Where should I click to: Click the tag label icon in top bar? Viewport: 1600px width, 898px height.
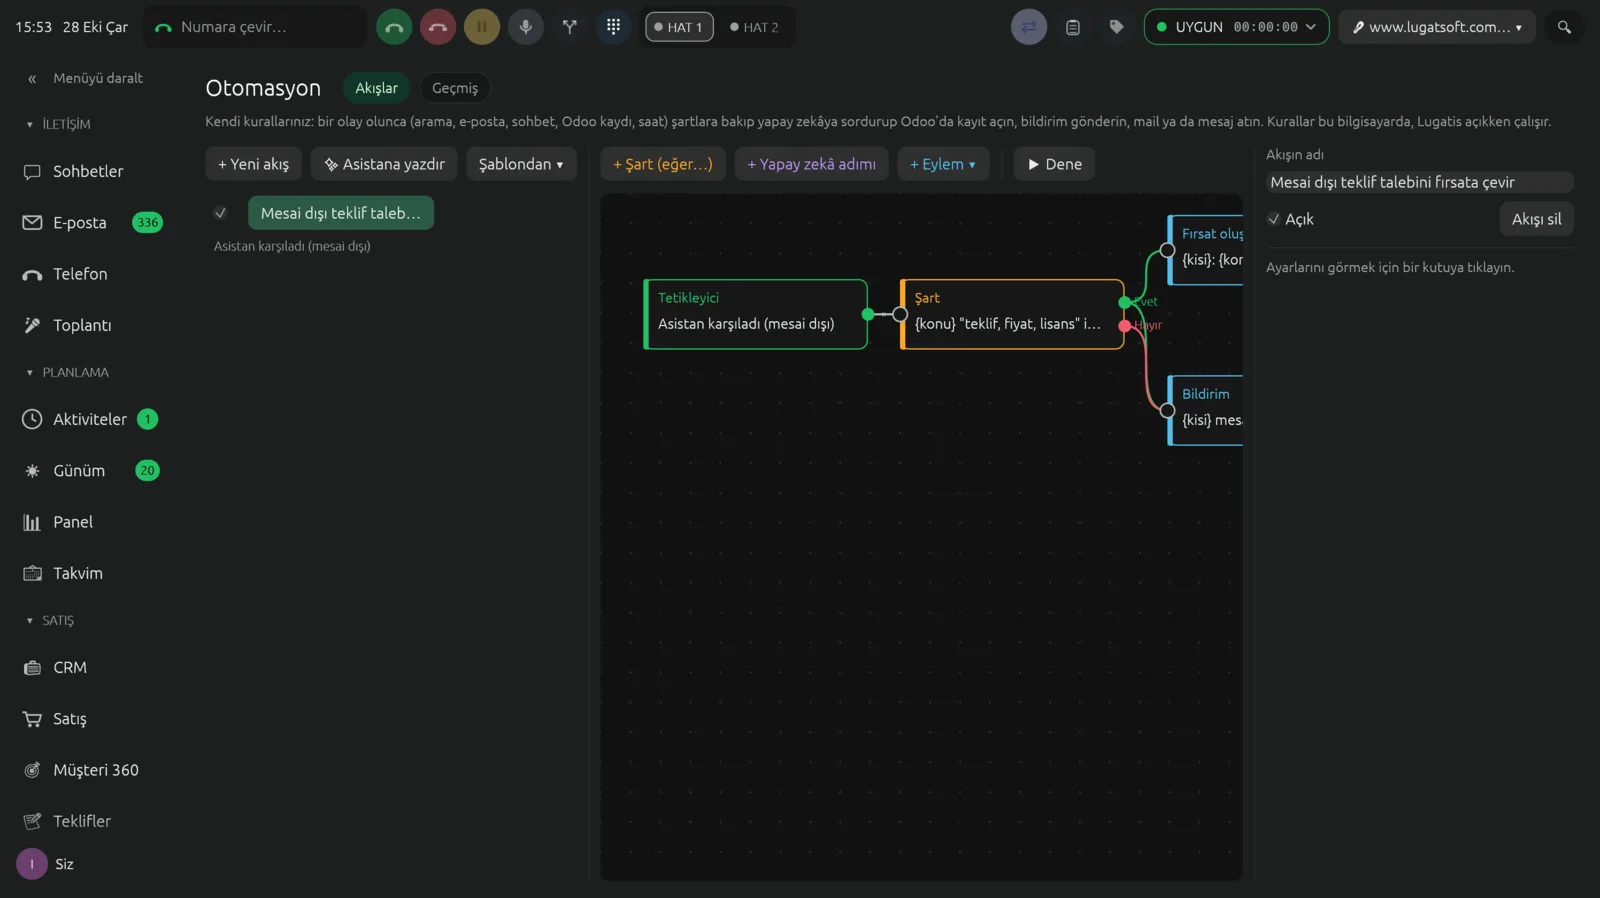pos(1117,27)
